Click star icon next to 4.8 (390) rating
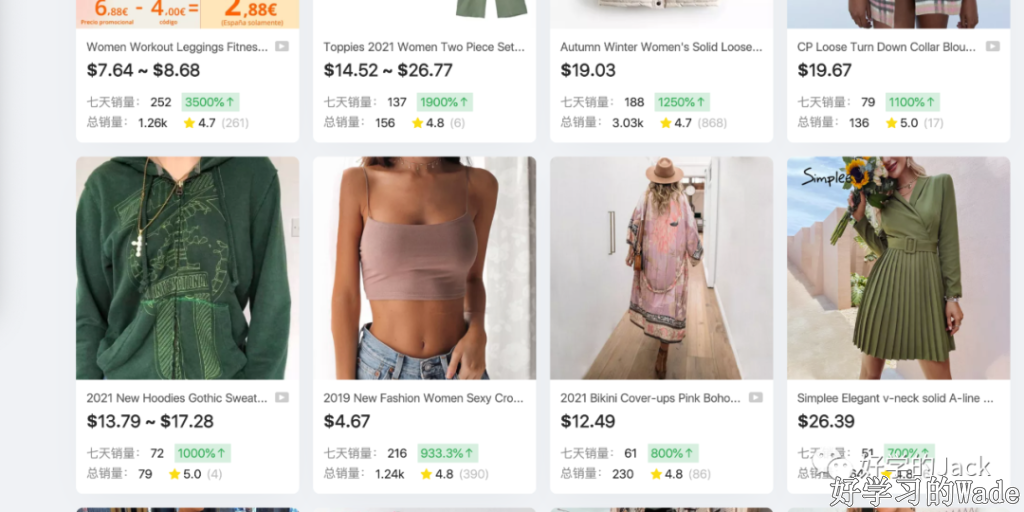Viewport: 1024px width, 512px height. tap(426, 474)
